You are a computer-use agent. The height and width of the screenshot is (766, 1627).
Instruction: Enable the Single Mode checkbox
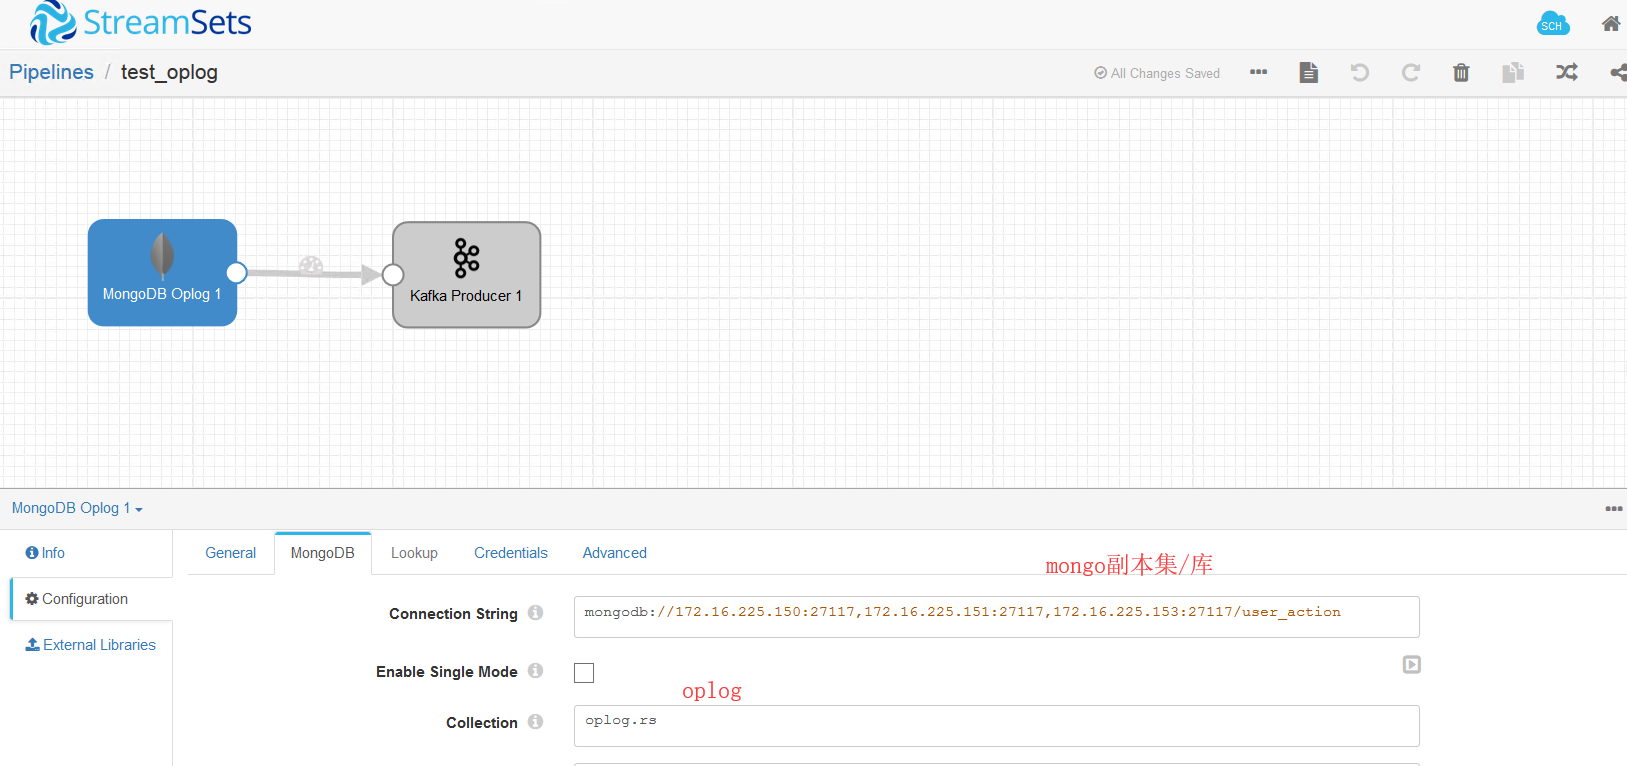(584, 673)
